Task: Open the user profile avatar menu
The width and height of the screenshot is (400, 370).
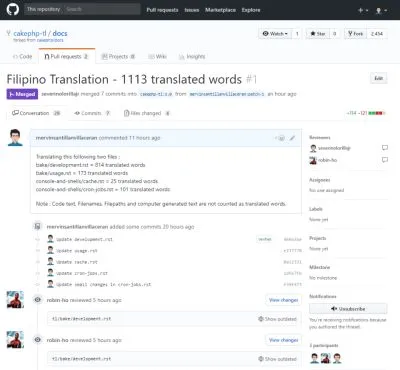Action: point(381,10)
